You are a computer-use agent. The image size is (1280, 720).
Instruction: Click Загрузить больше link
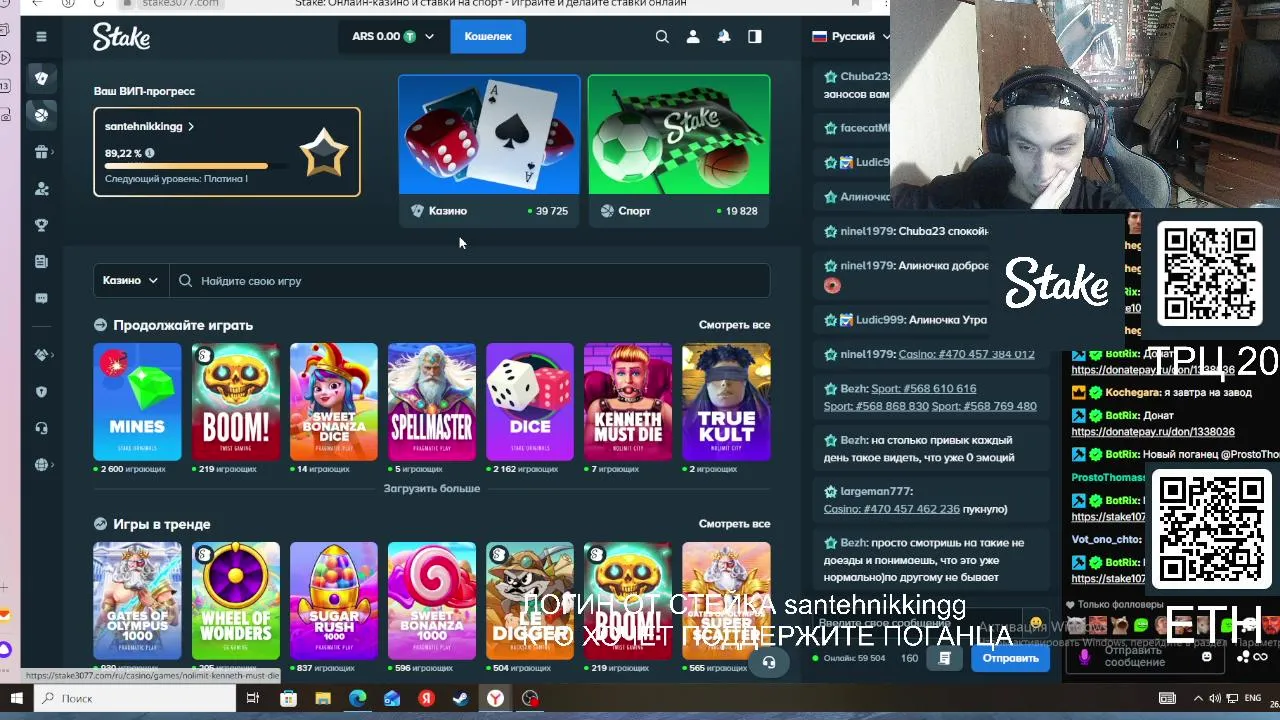pyautogui.click(x=432, y=489)
